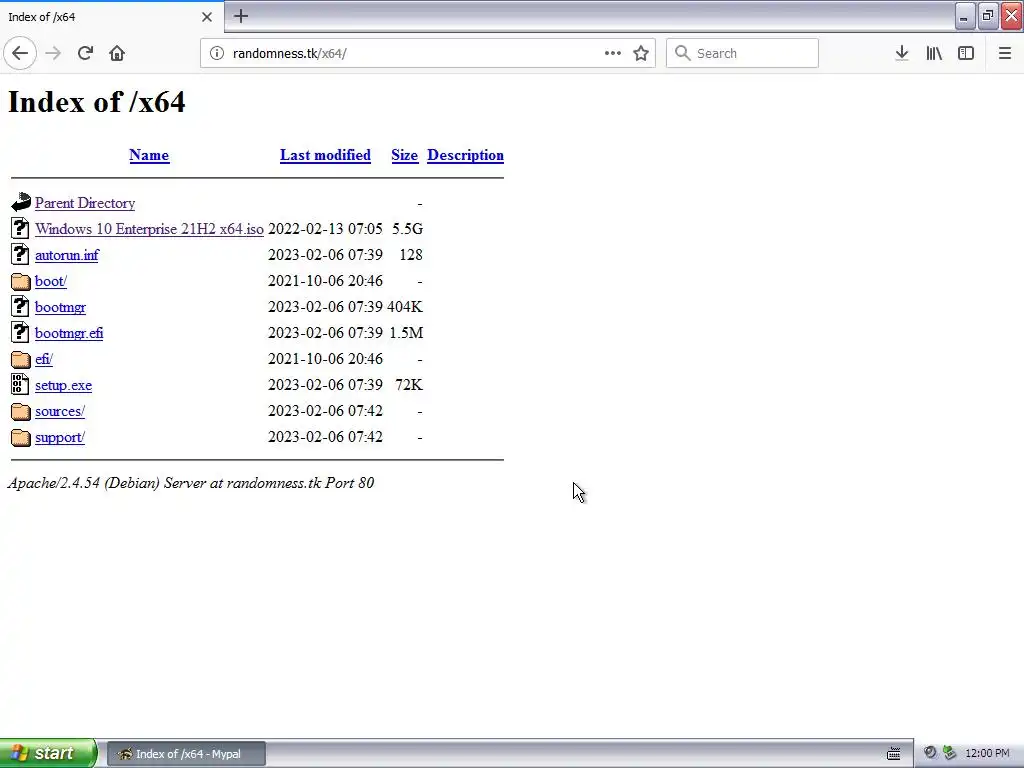Open the home page via house icon
The height and width of the screenshot is (768, 1024).
(x=117, y=53)
